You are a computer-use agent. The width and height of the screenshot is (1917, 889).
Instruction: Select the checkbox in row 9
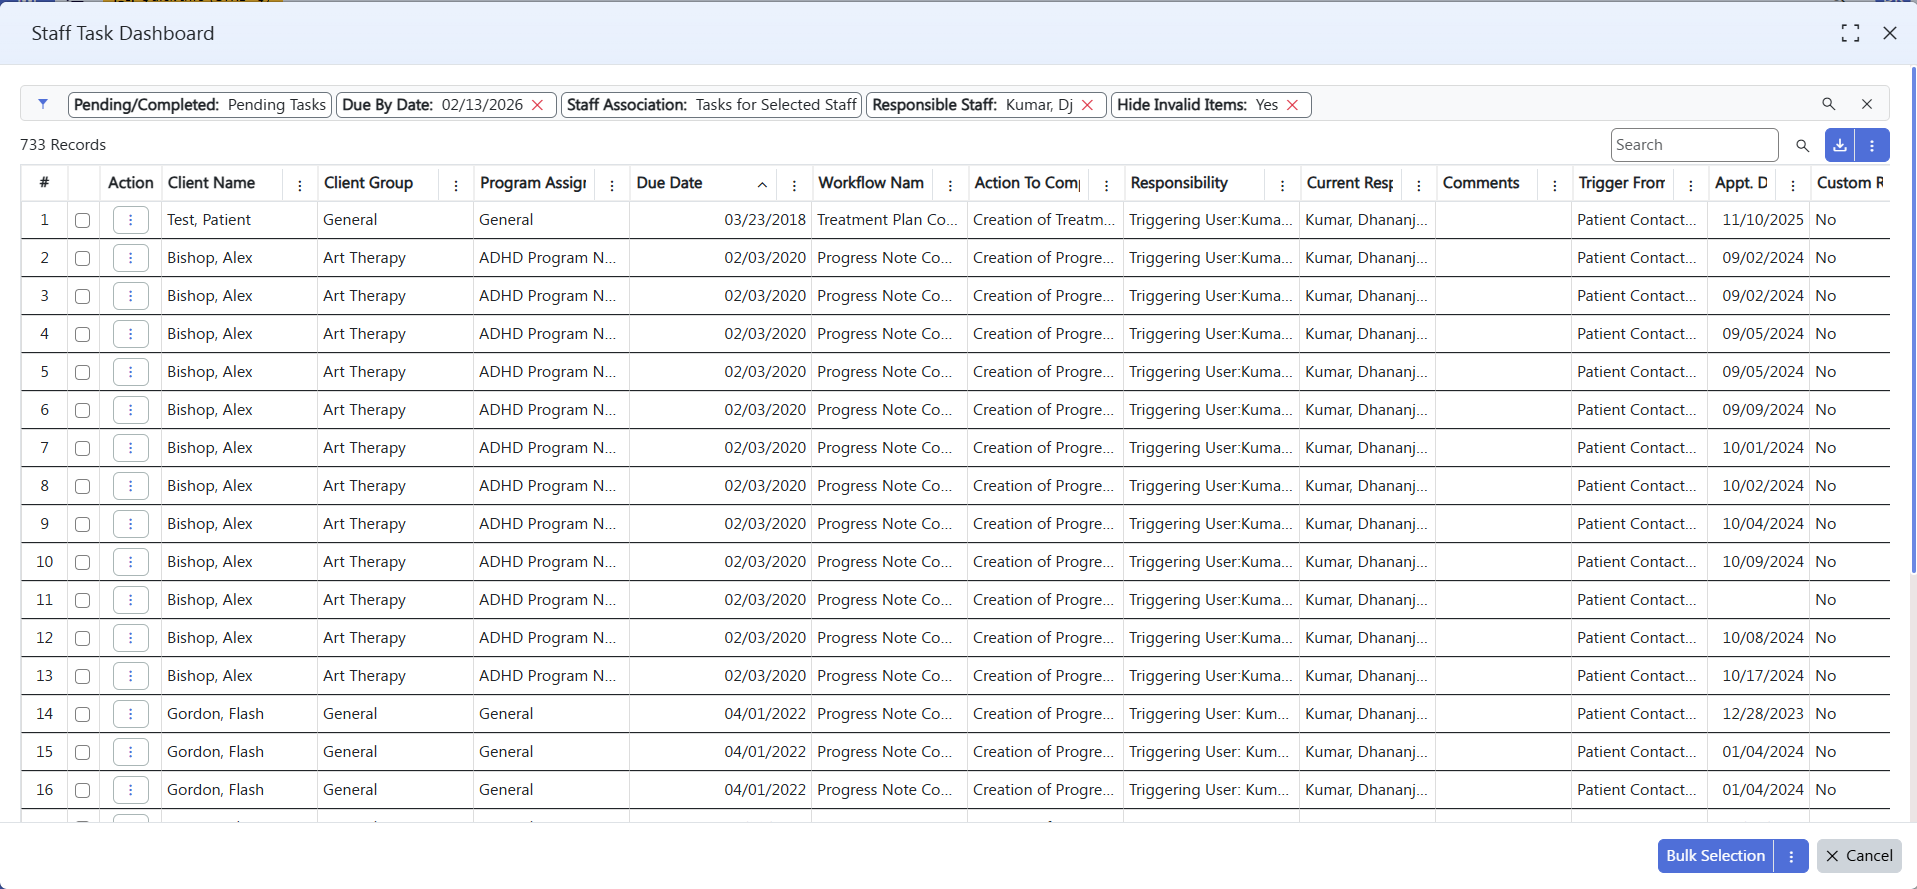point(82,524)
